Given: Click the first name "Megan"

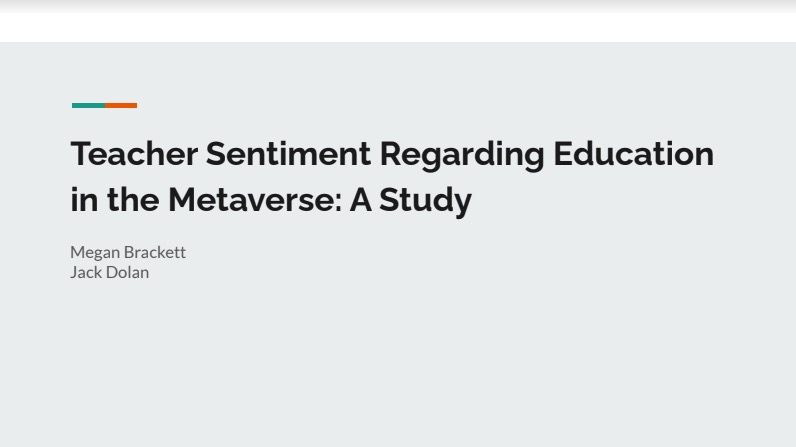Looking at the screenshot, I should pos(95,252).
